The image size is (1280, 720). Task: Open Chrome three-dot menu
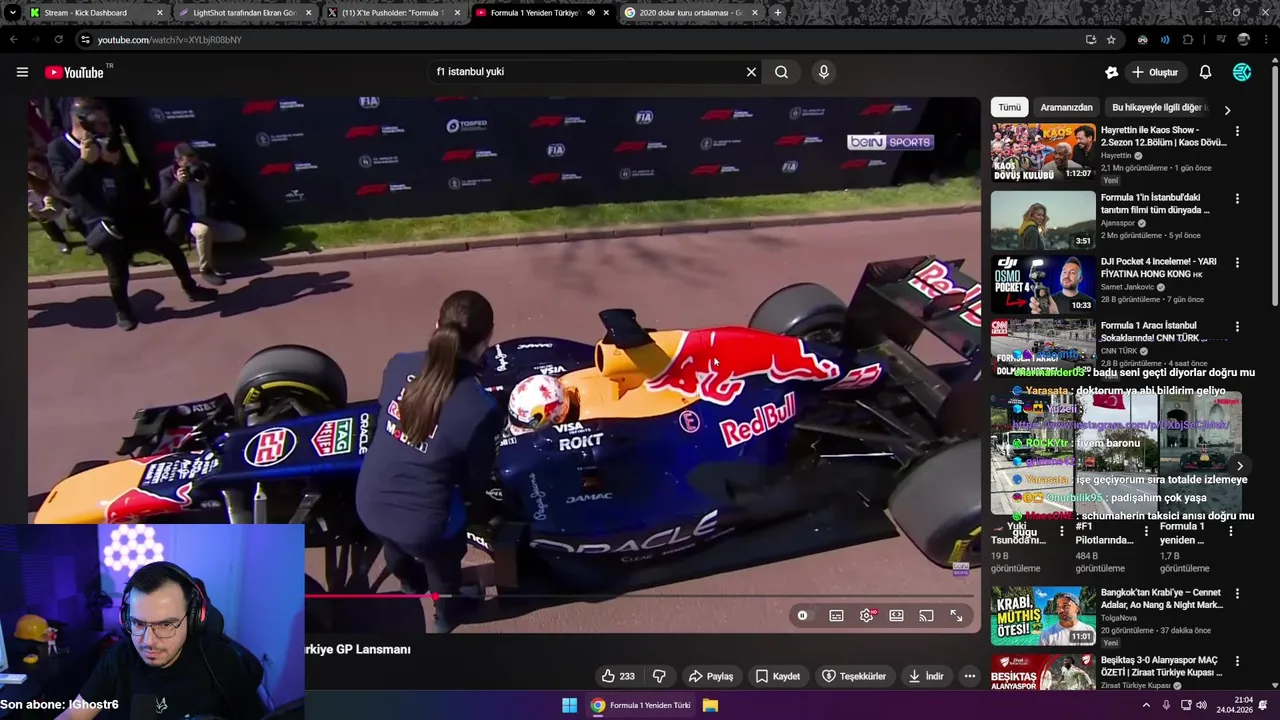coord(1264,40)
